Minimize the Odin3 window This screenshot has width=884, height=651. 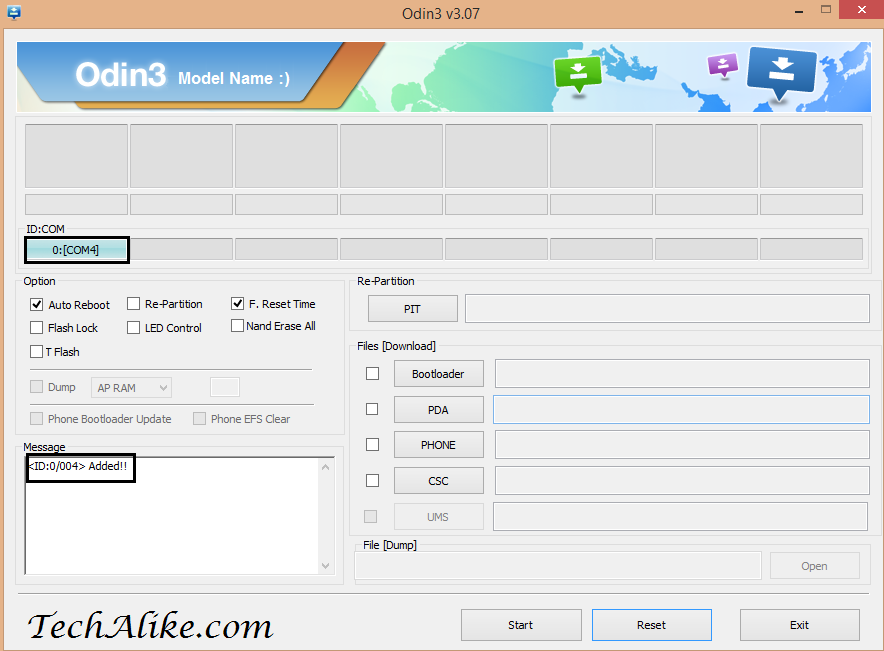(799, 11)
